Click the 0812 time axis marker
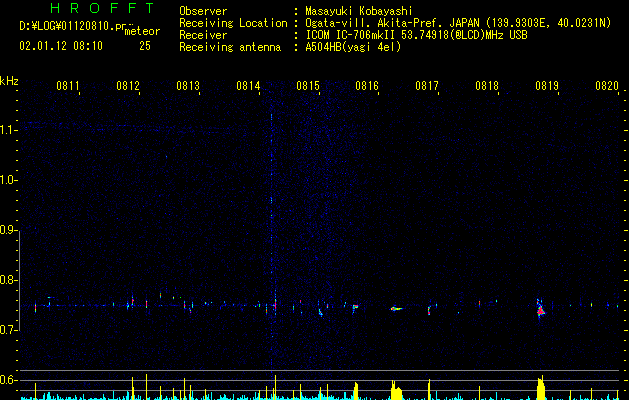This screenshot has height=400, width=629. click(128, 86)
